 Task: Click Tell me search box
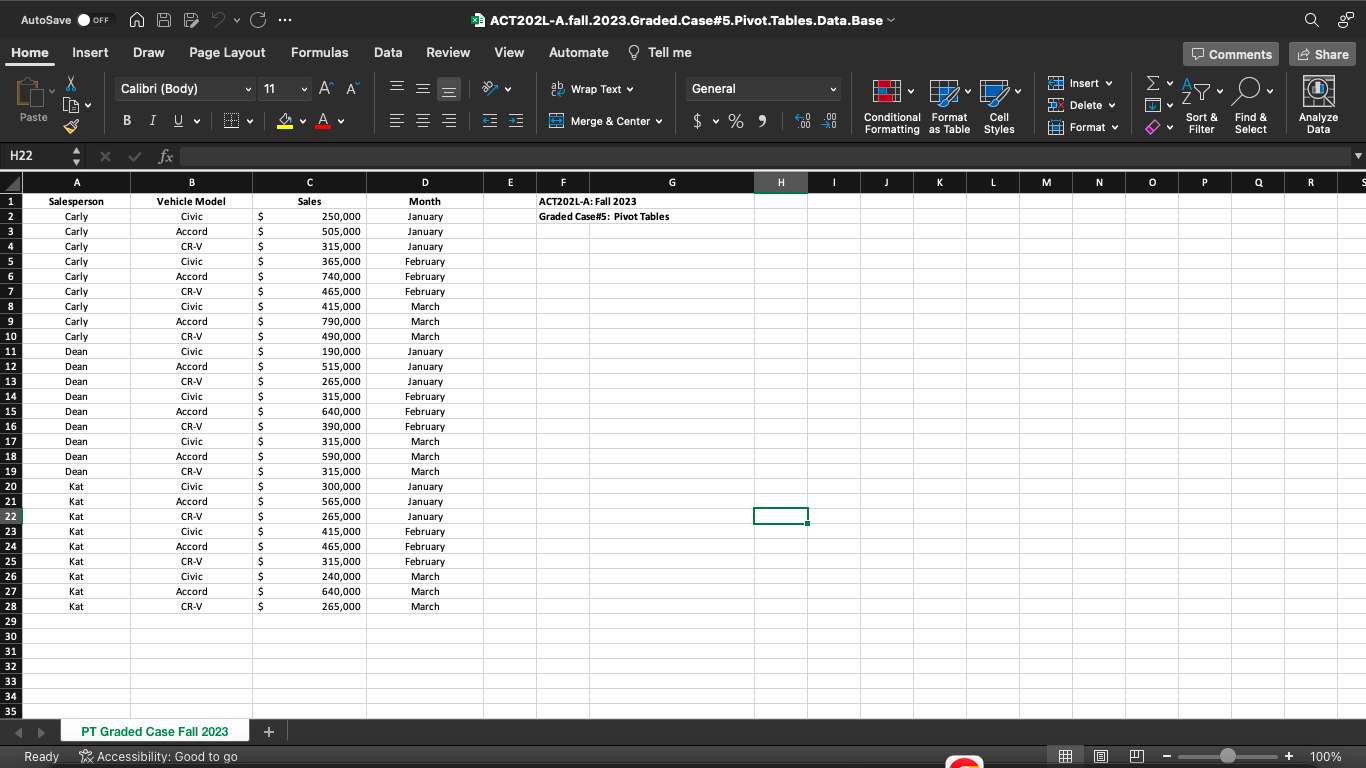click(660, 53)
